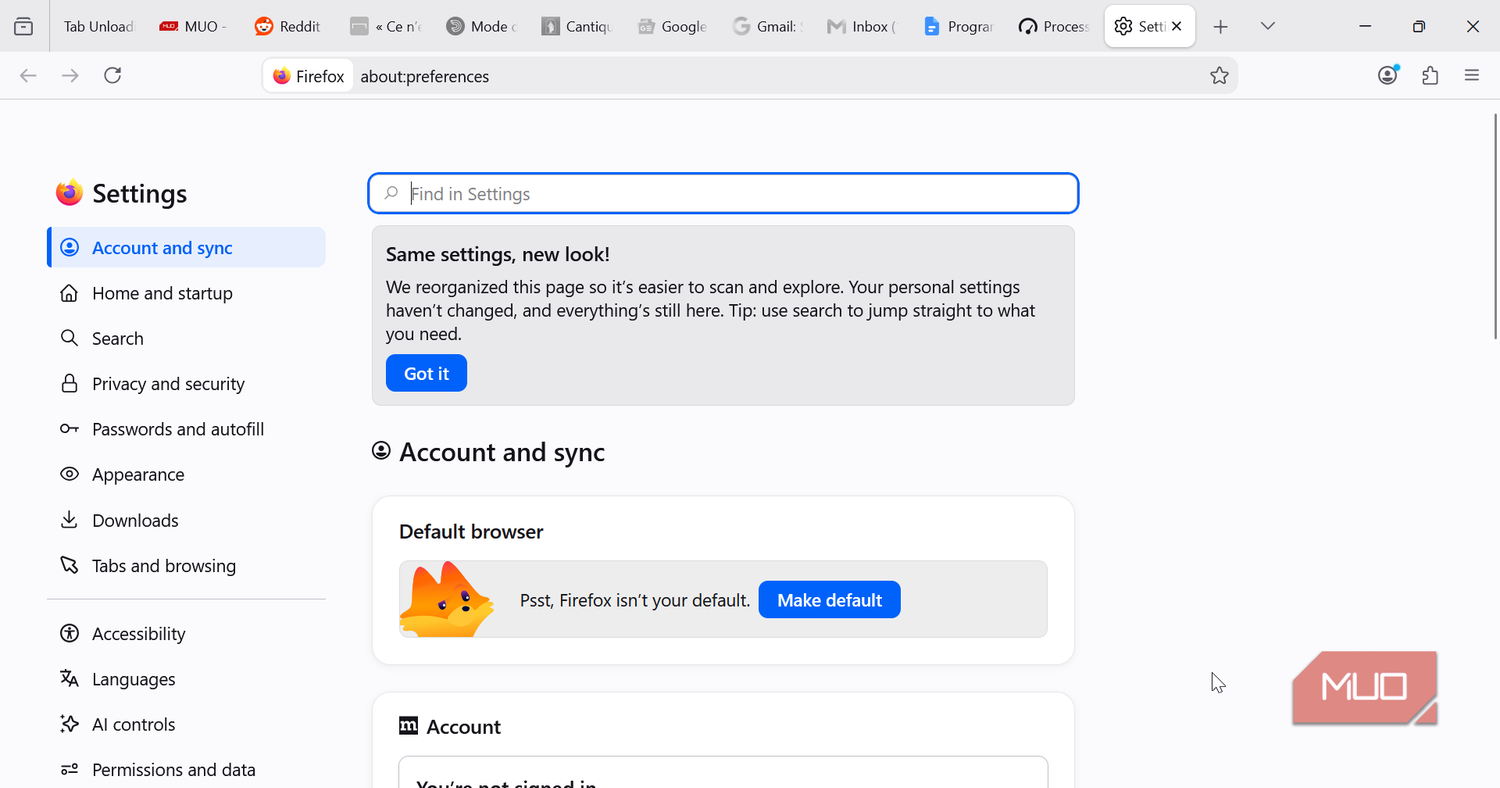This screenshot has height=788, width=1500.
Task: Click the Firefox logo beside Settings
Action: 69,193
